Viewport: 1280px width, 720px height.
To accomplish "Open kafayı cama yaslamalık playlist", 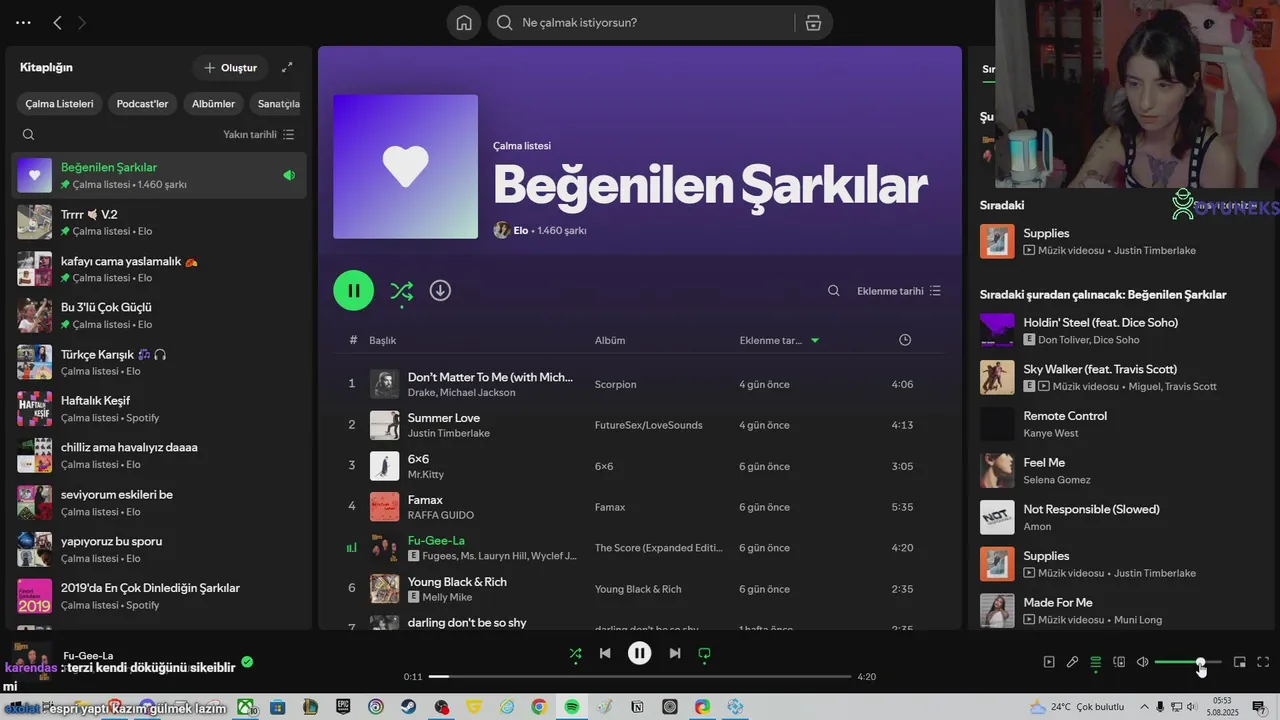I will (159, 268).
